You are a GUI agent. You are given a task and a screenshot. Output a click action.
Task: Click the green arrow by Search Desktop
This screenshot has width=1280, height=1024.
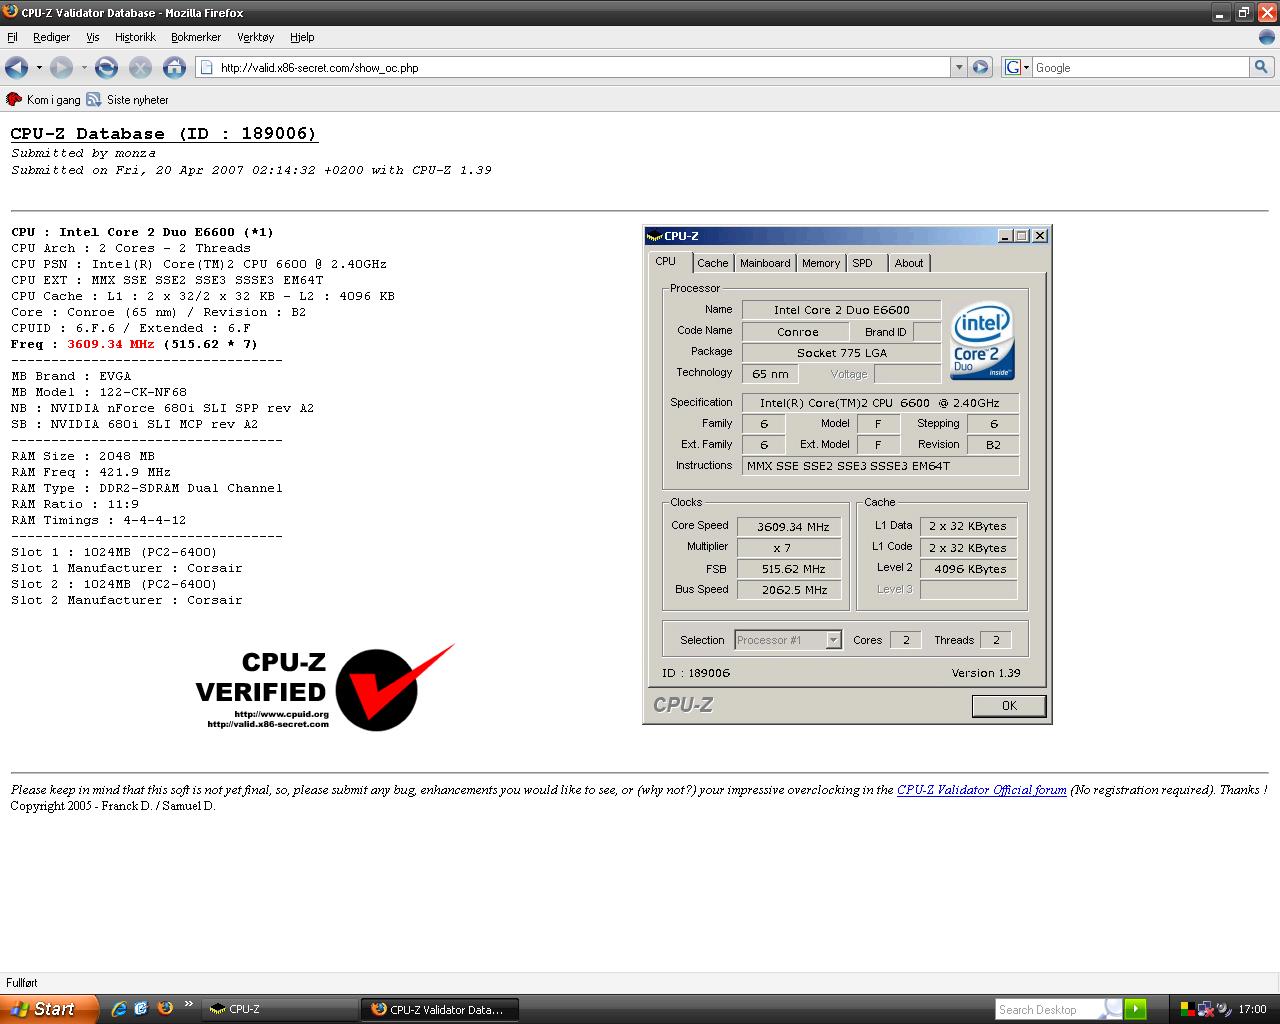pos(1135,1009)
